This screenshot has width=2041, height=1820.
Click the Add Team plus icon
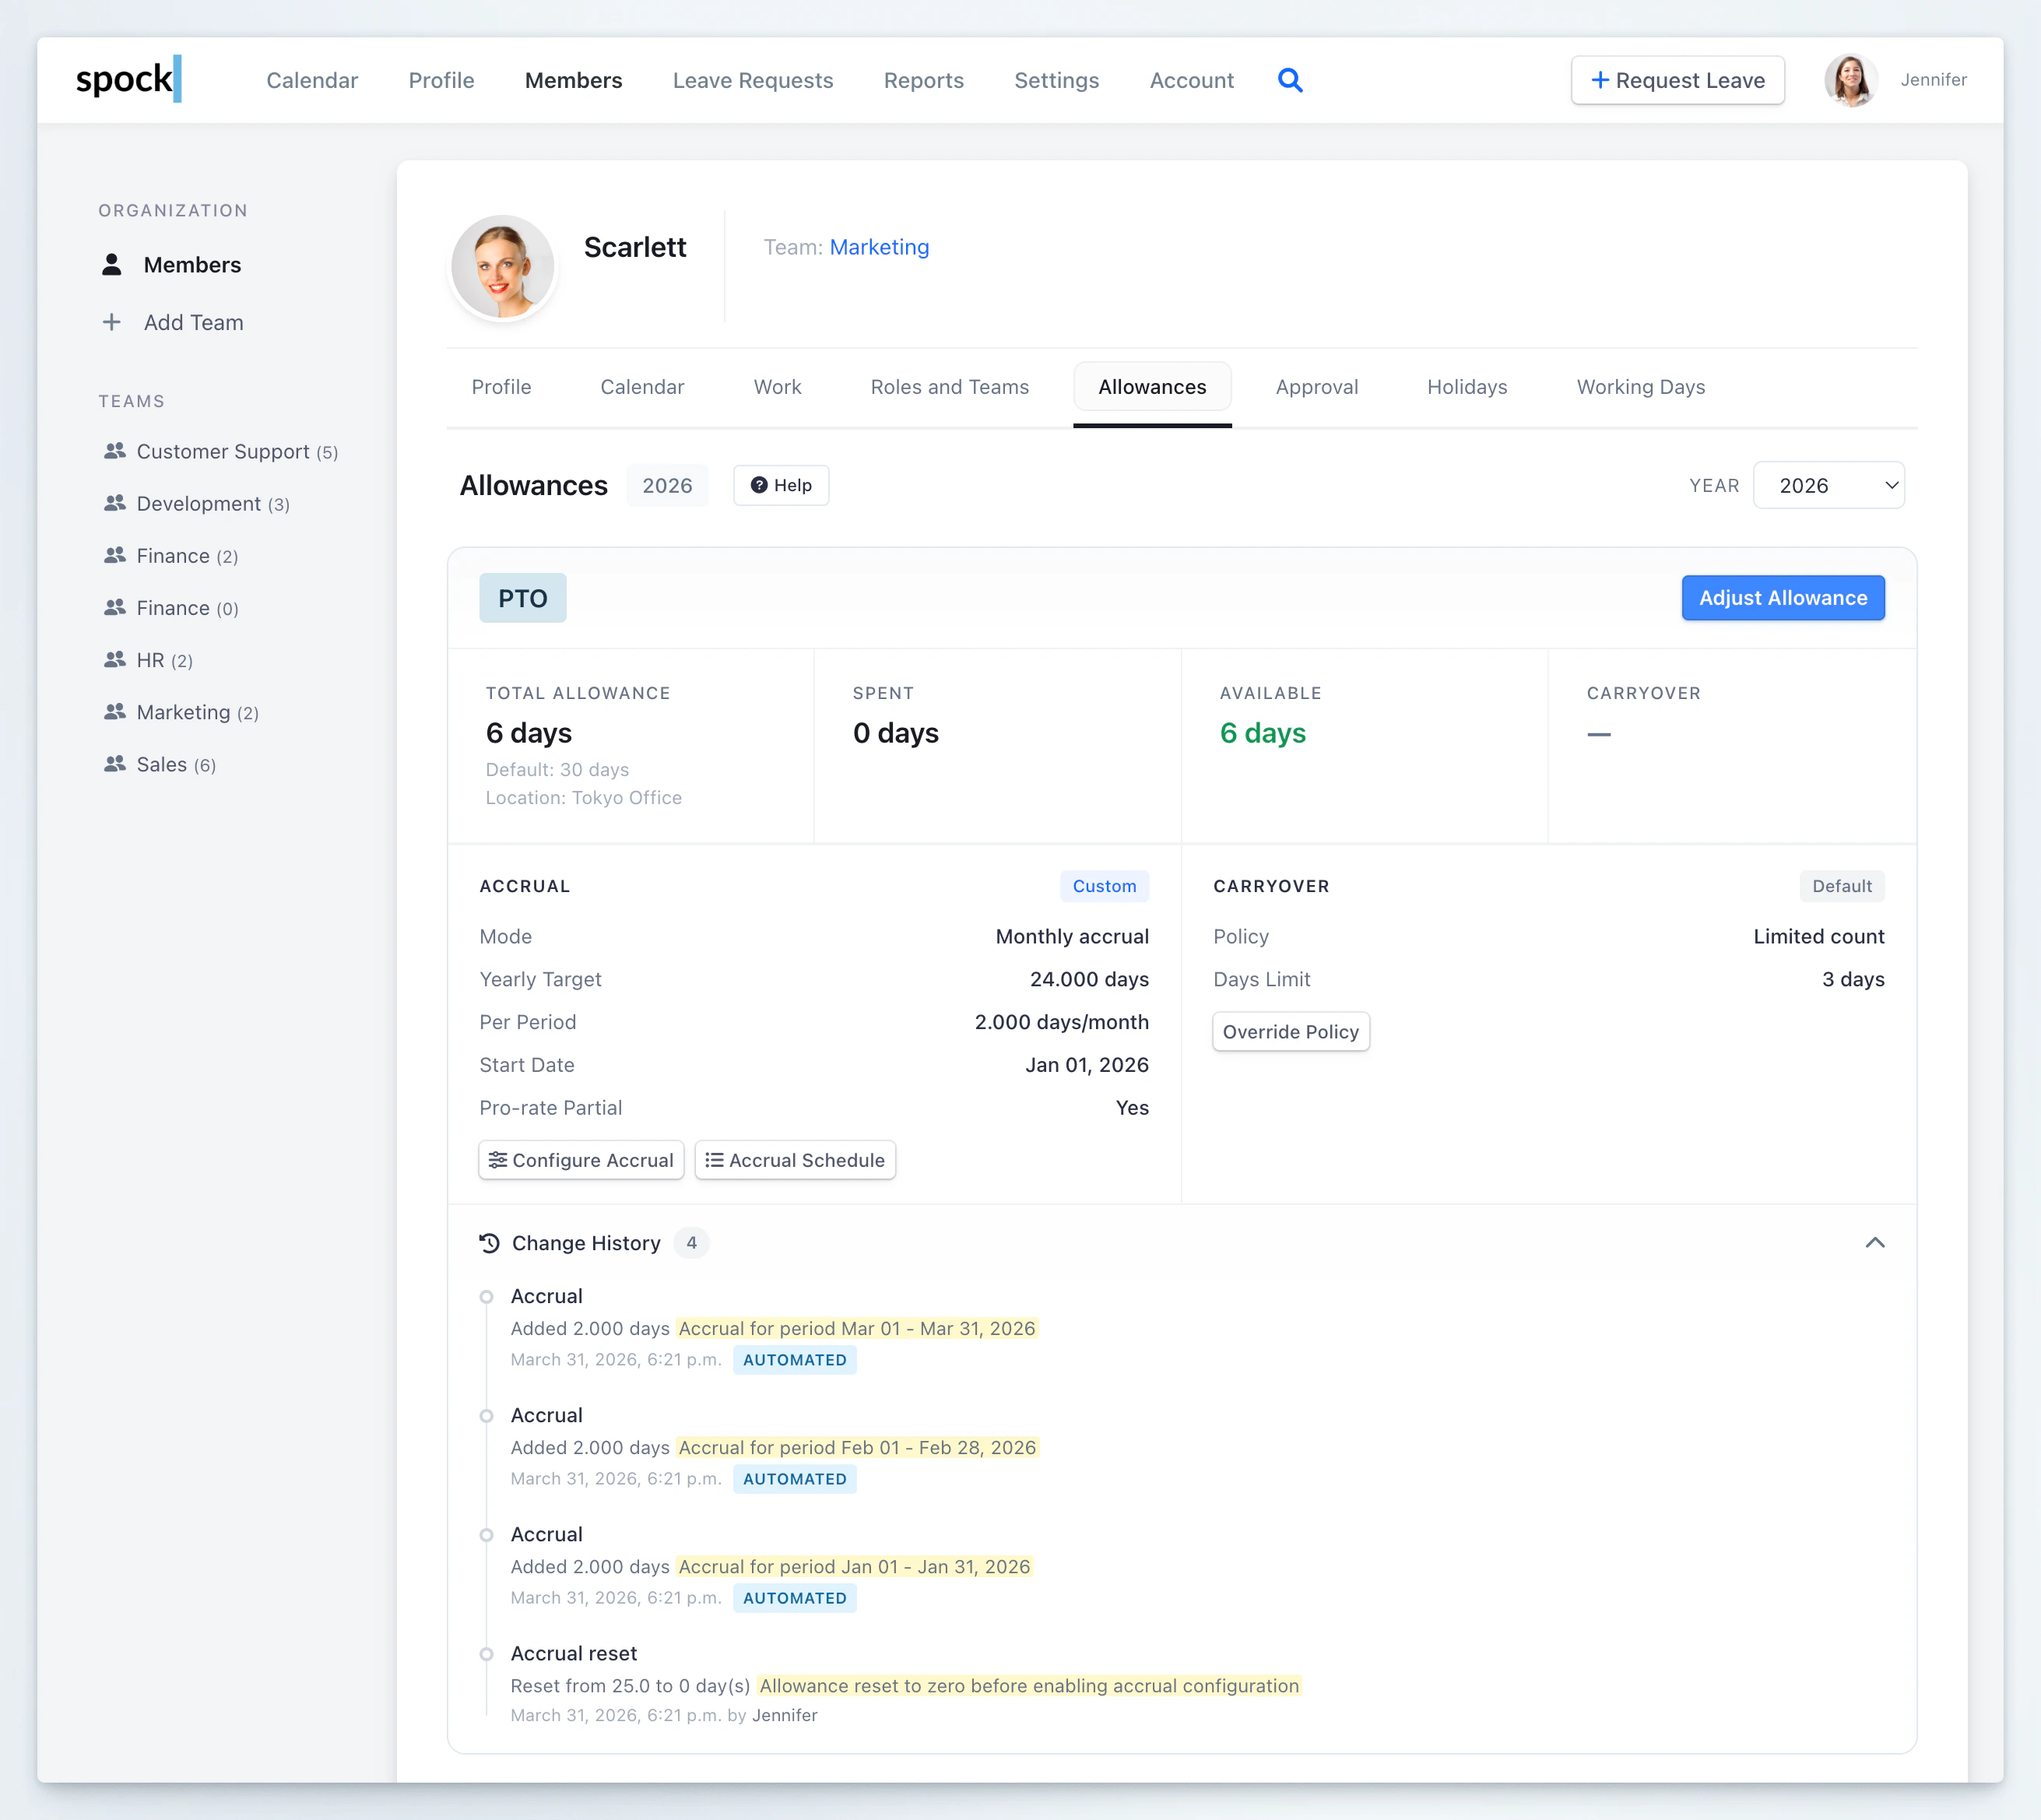click(111, 322)
